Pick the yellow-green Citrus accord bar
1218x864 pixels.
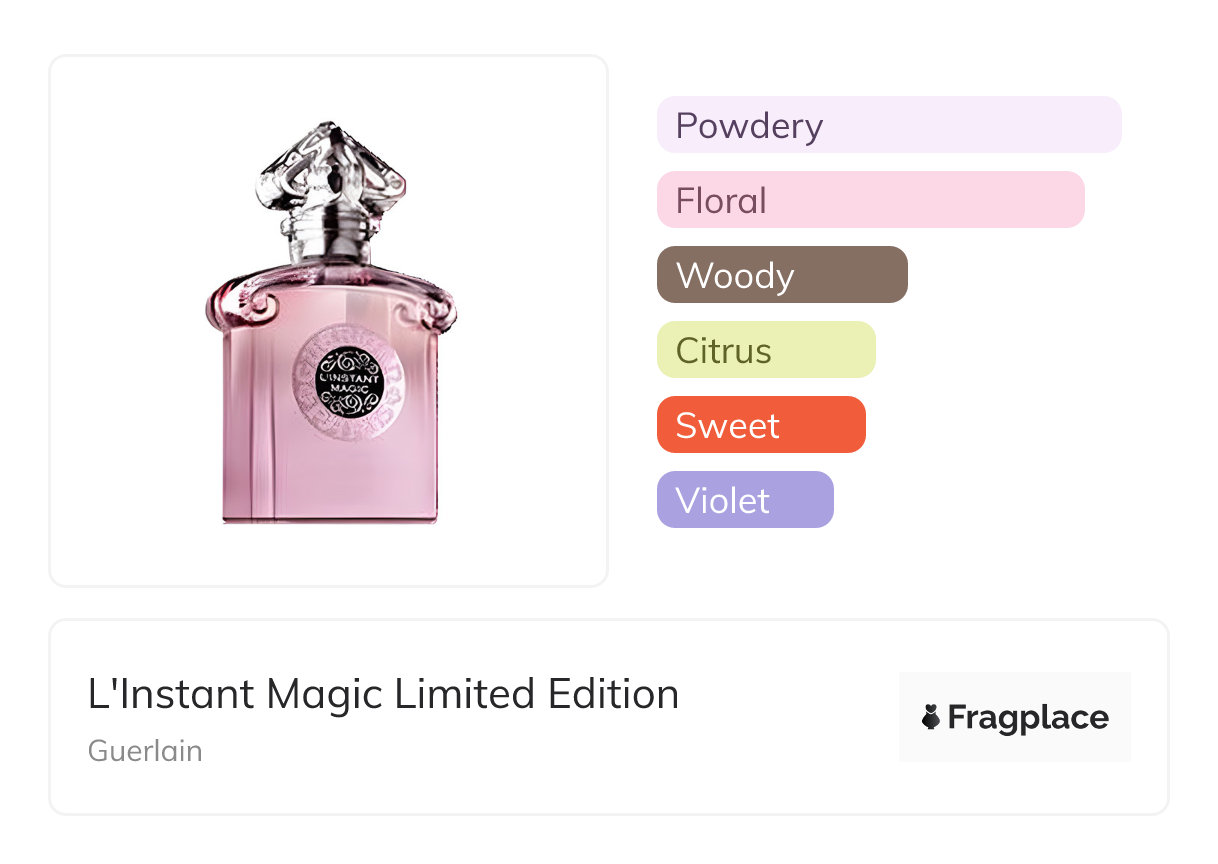[766, 350]
